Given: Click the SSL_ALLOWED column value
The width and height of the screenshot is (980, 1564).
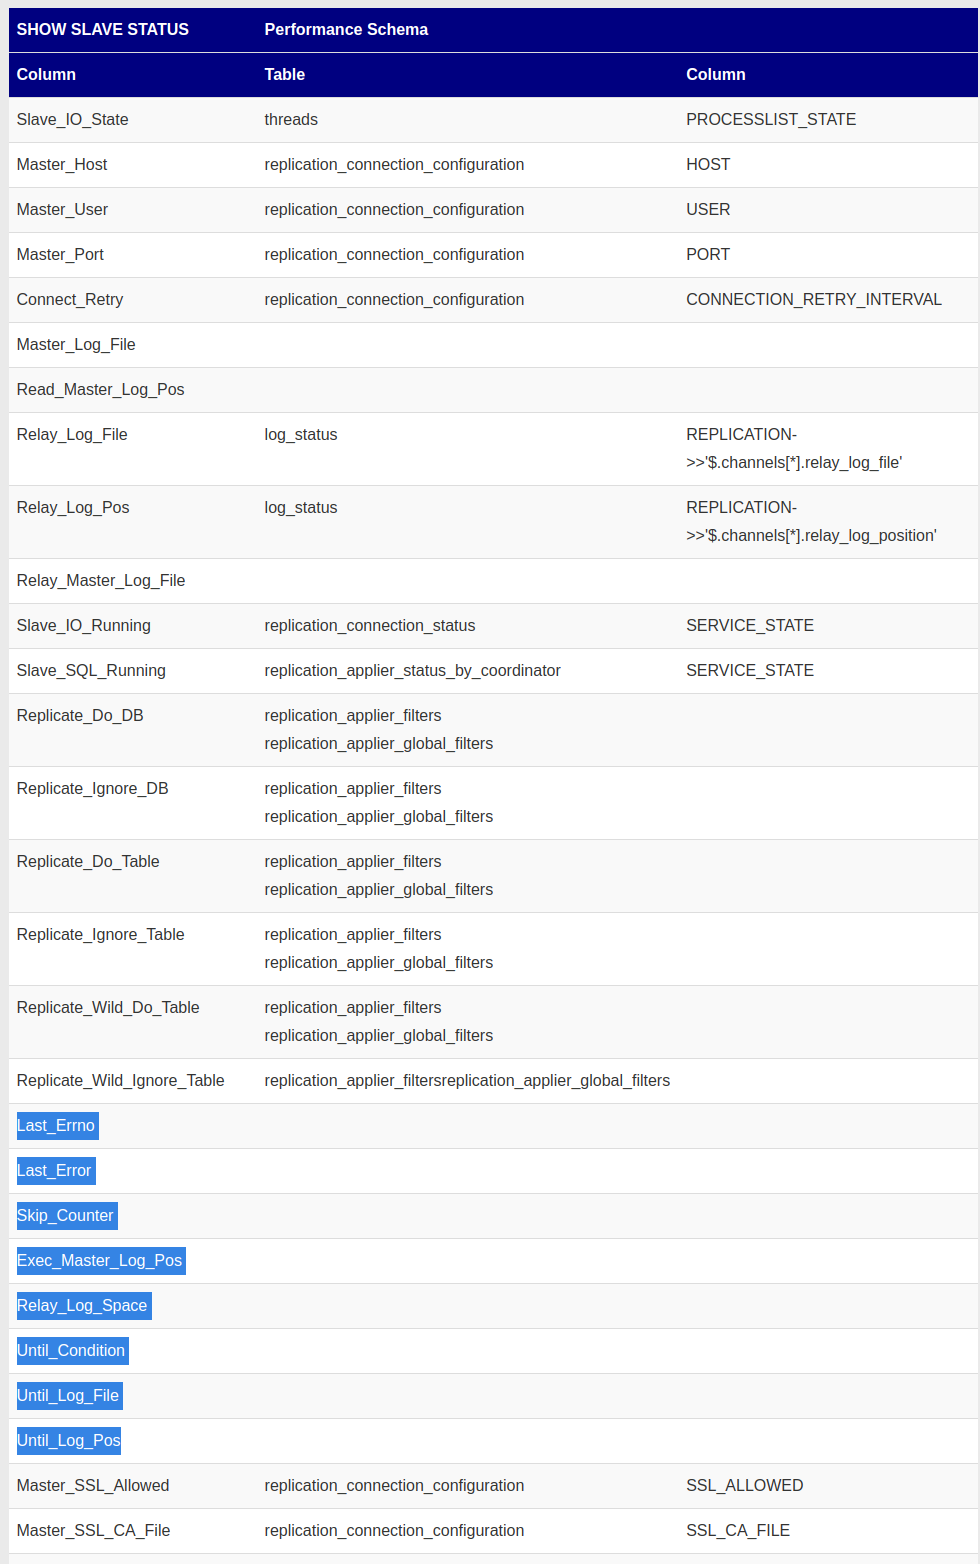Looking at the screenshot, I should point(744,1486).
